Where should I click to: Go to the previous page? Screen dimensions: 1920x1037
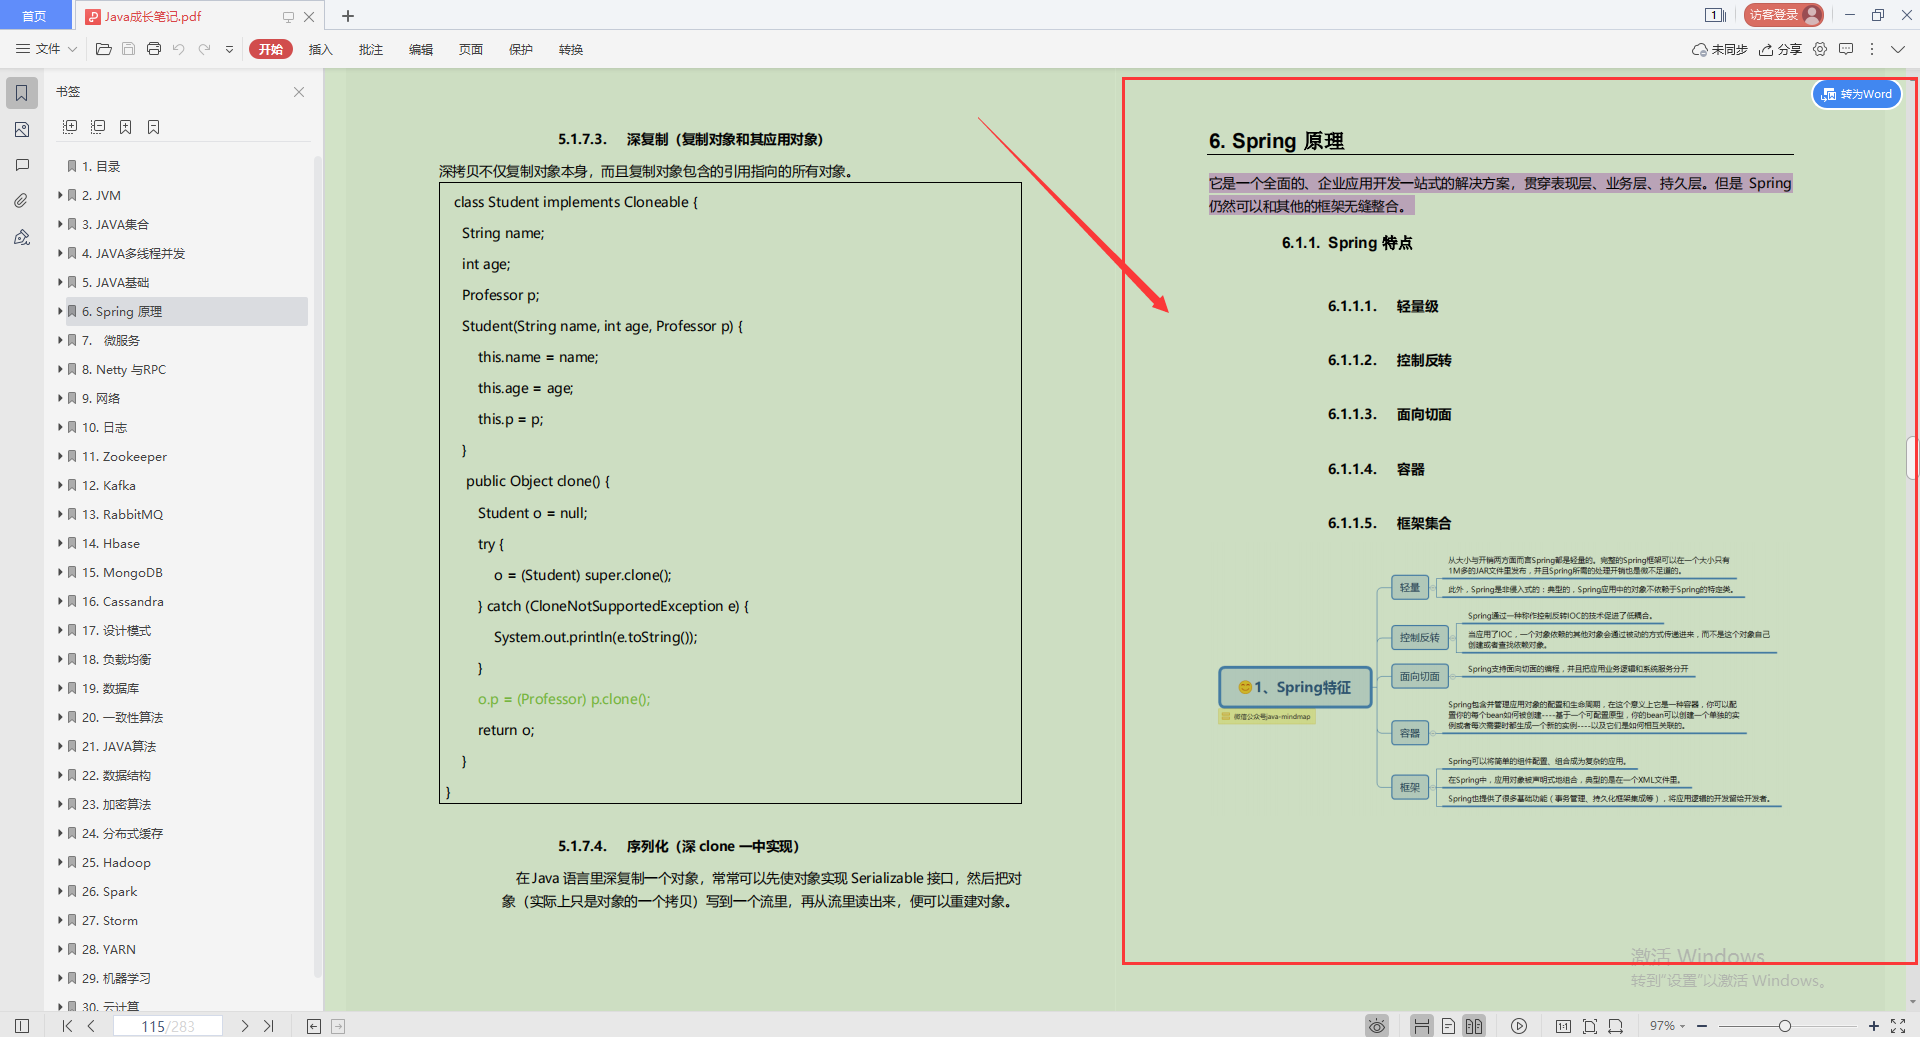tap(91, 1026)
